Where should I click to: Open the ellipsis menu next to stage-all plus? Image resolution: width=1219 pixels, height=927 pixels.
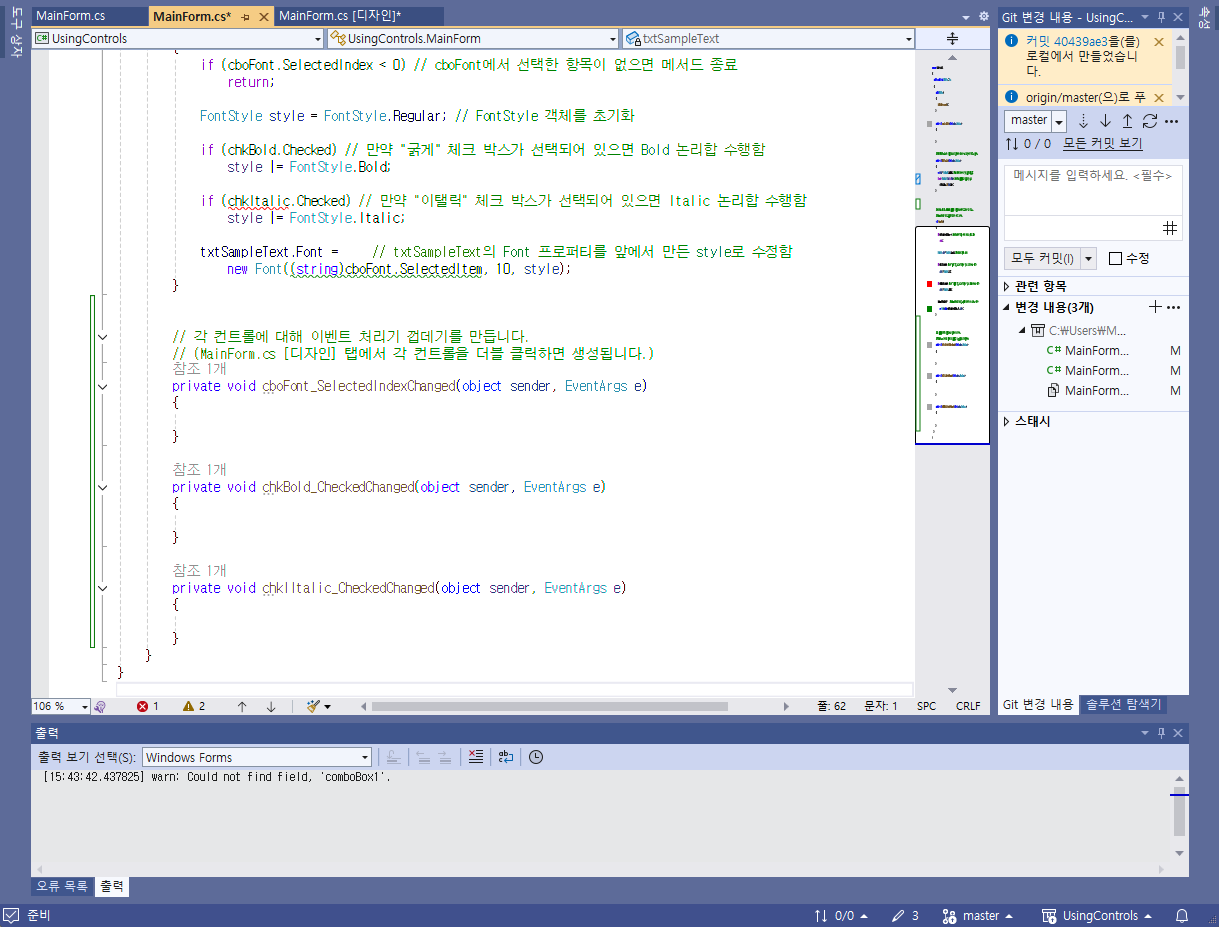pos(1173,307)
